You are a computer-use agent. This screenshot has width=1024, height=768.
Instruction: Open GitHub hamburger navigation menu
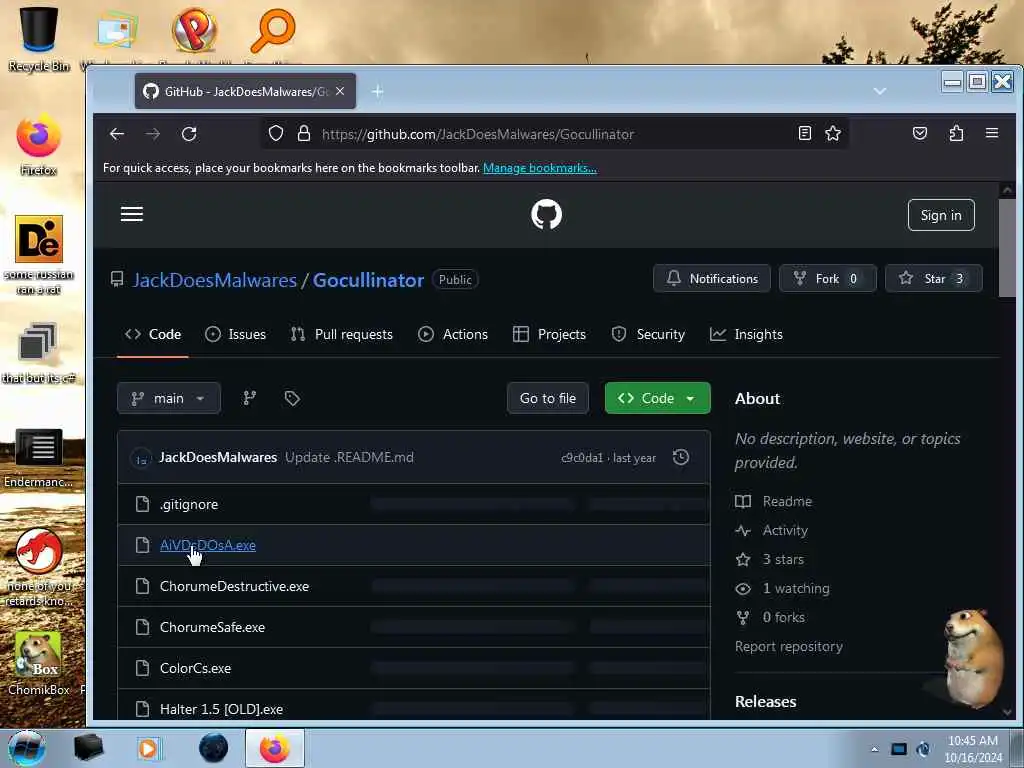(132, 214)
